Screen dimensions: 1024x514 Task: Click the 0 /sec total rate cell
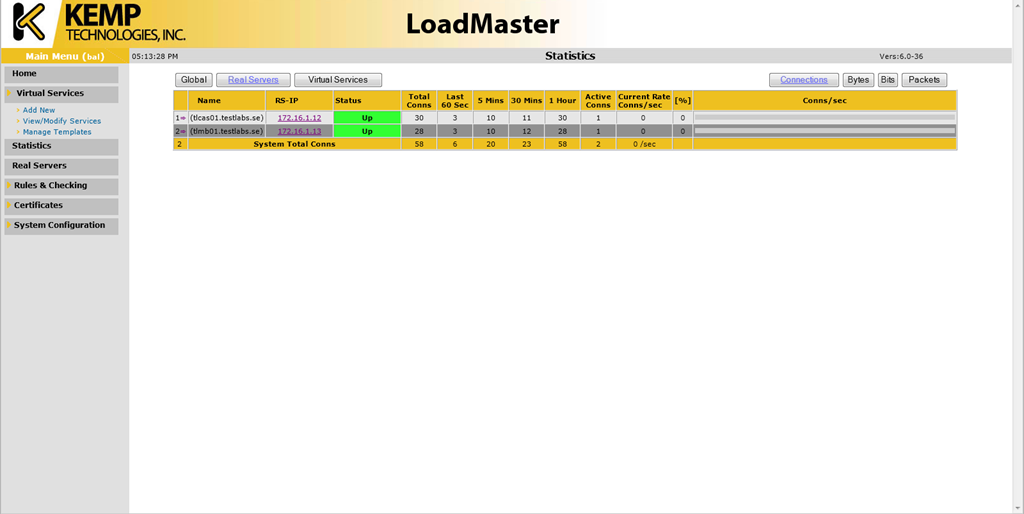(x=644, y=144)
